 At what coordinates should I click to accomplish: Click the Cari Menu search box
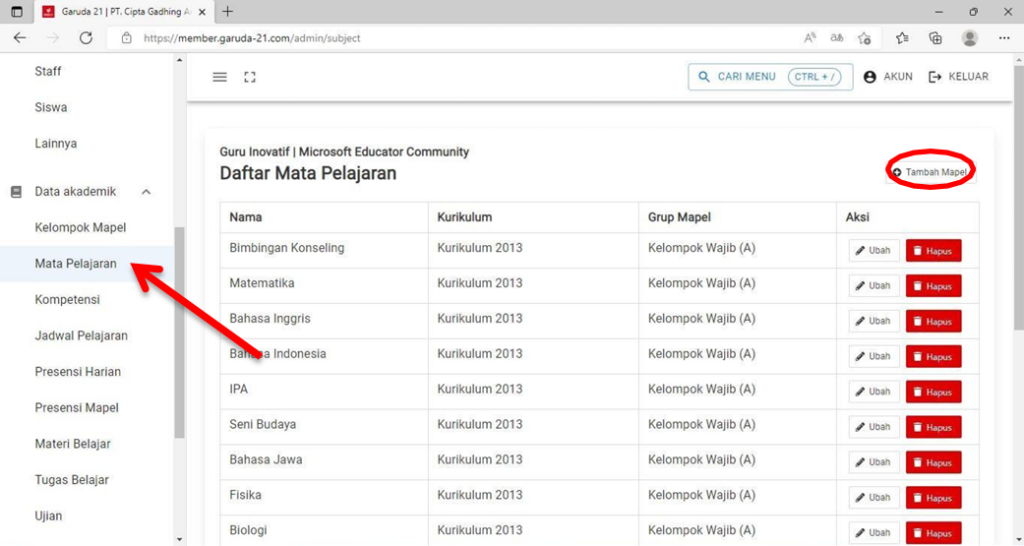[x=770, y=76]
